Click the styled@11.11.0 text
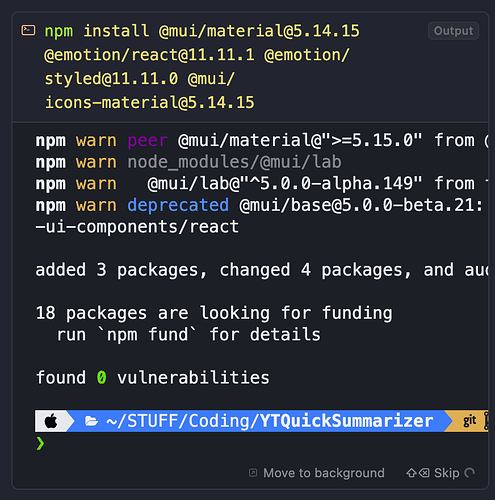Image resolution: width=495 pixels, height=500 pixels. pyautogui.click(x=111, y=79)
